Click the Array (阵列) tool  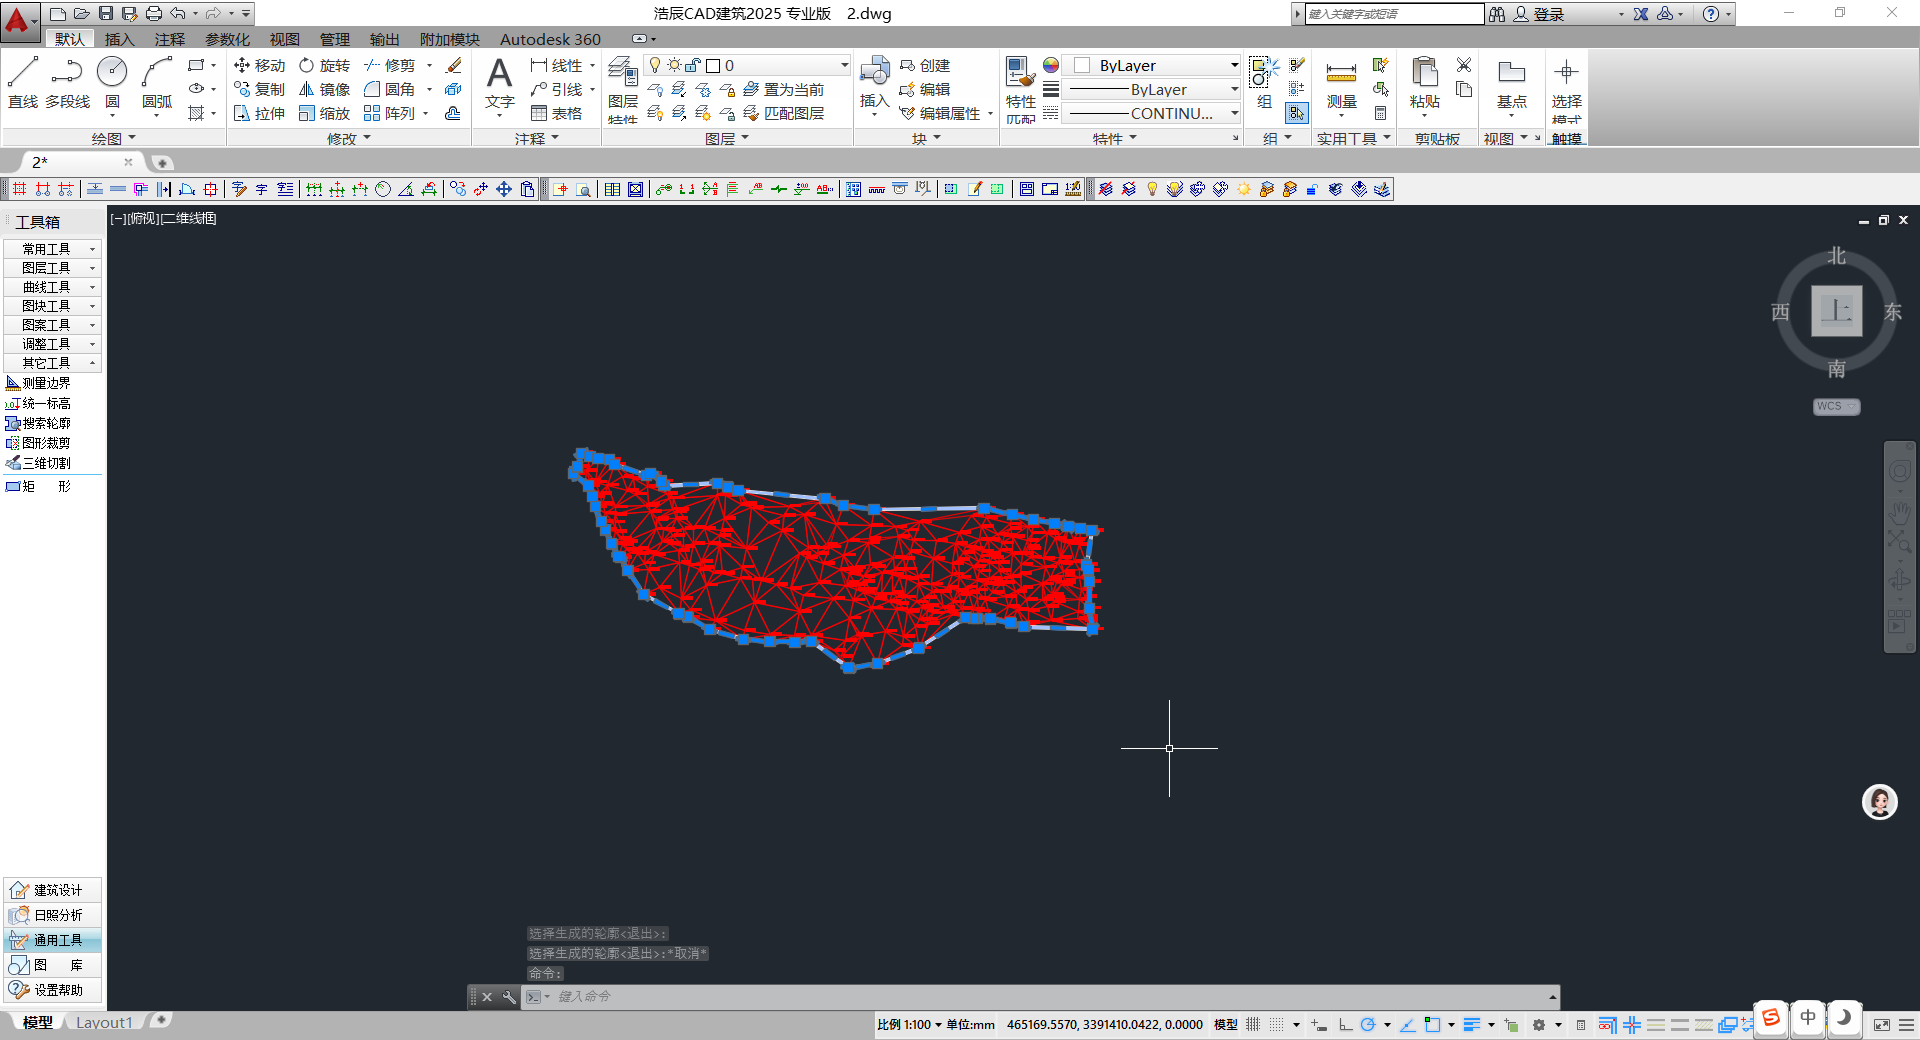point(389,113)
